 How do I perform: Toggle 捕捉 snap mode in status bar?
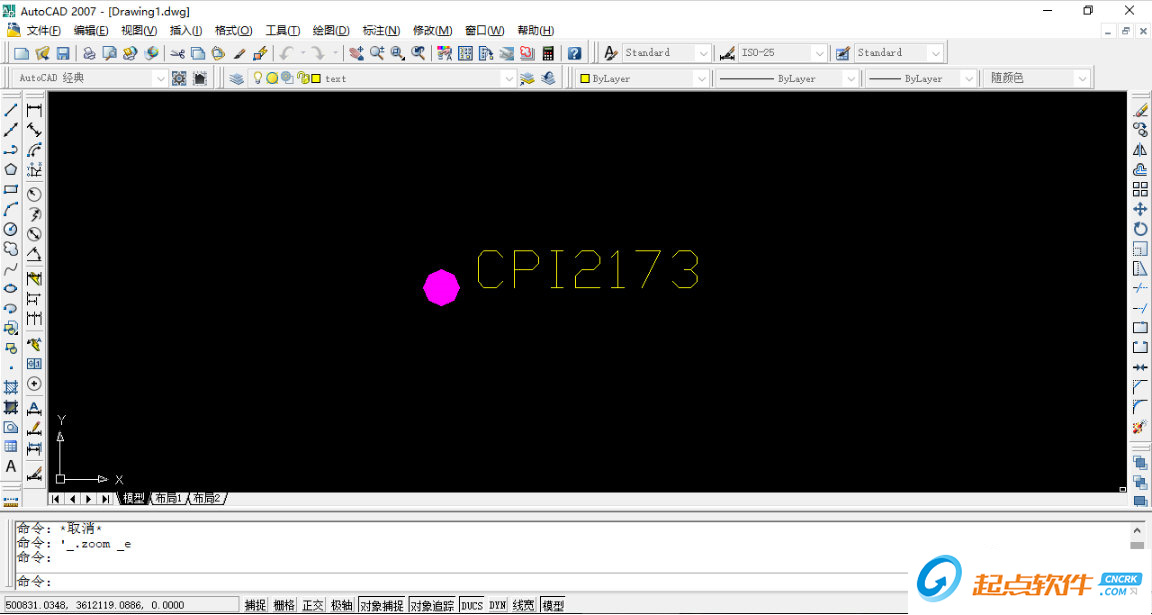coord(256,605)
